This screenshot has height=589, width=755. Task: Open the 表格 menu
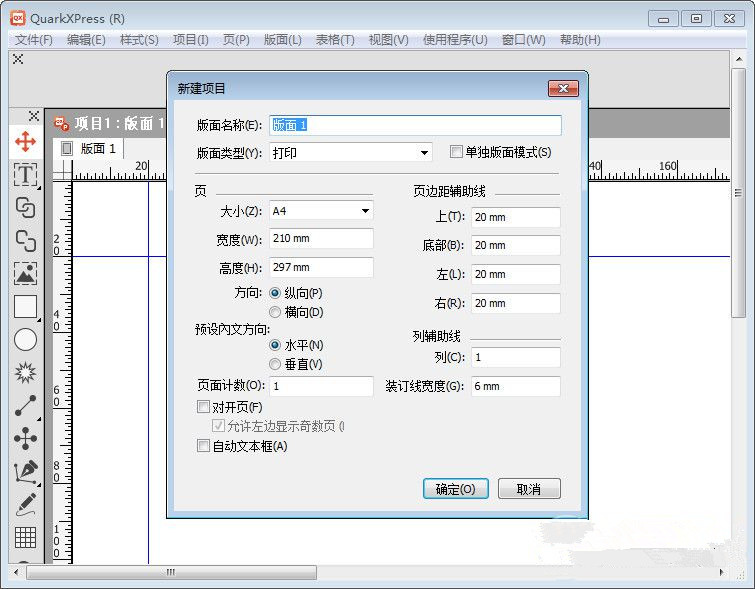[335, 39]
